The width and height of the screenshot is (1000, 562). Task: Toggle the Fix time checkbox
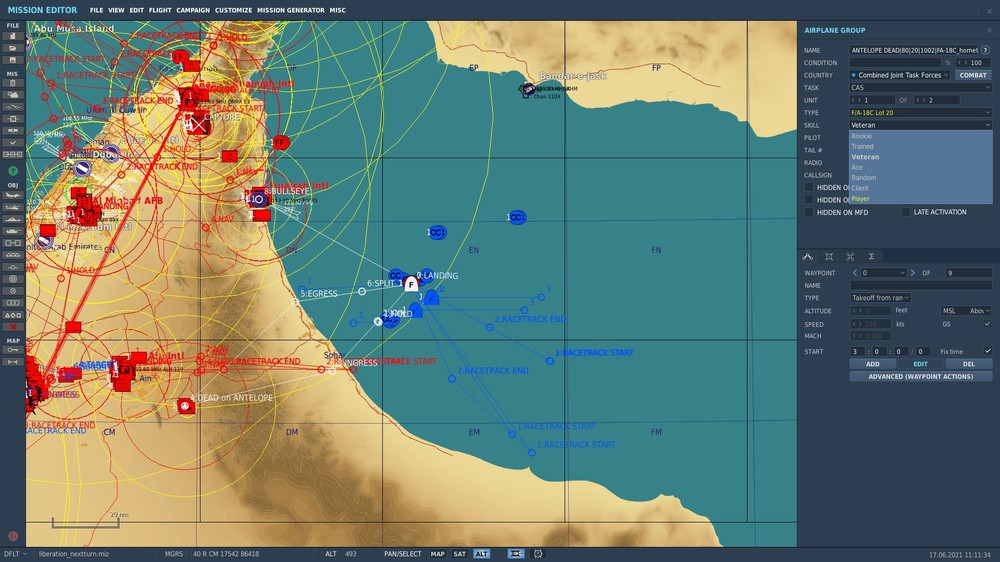coord(987,351)
